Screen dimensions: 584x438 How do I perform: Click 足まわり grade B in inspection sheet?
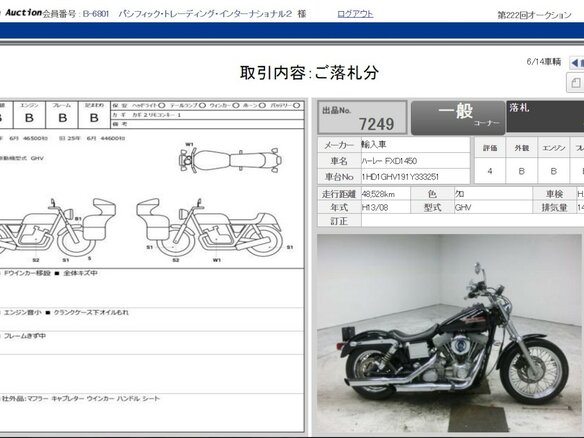point(94,118)
